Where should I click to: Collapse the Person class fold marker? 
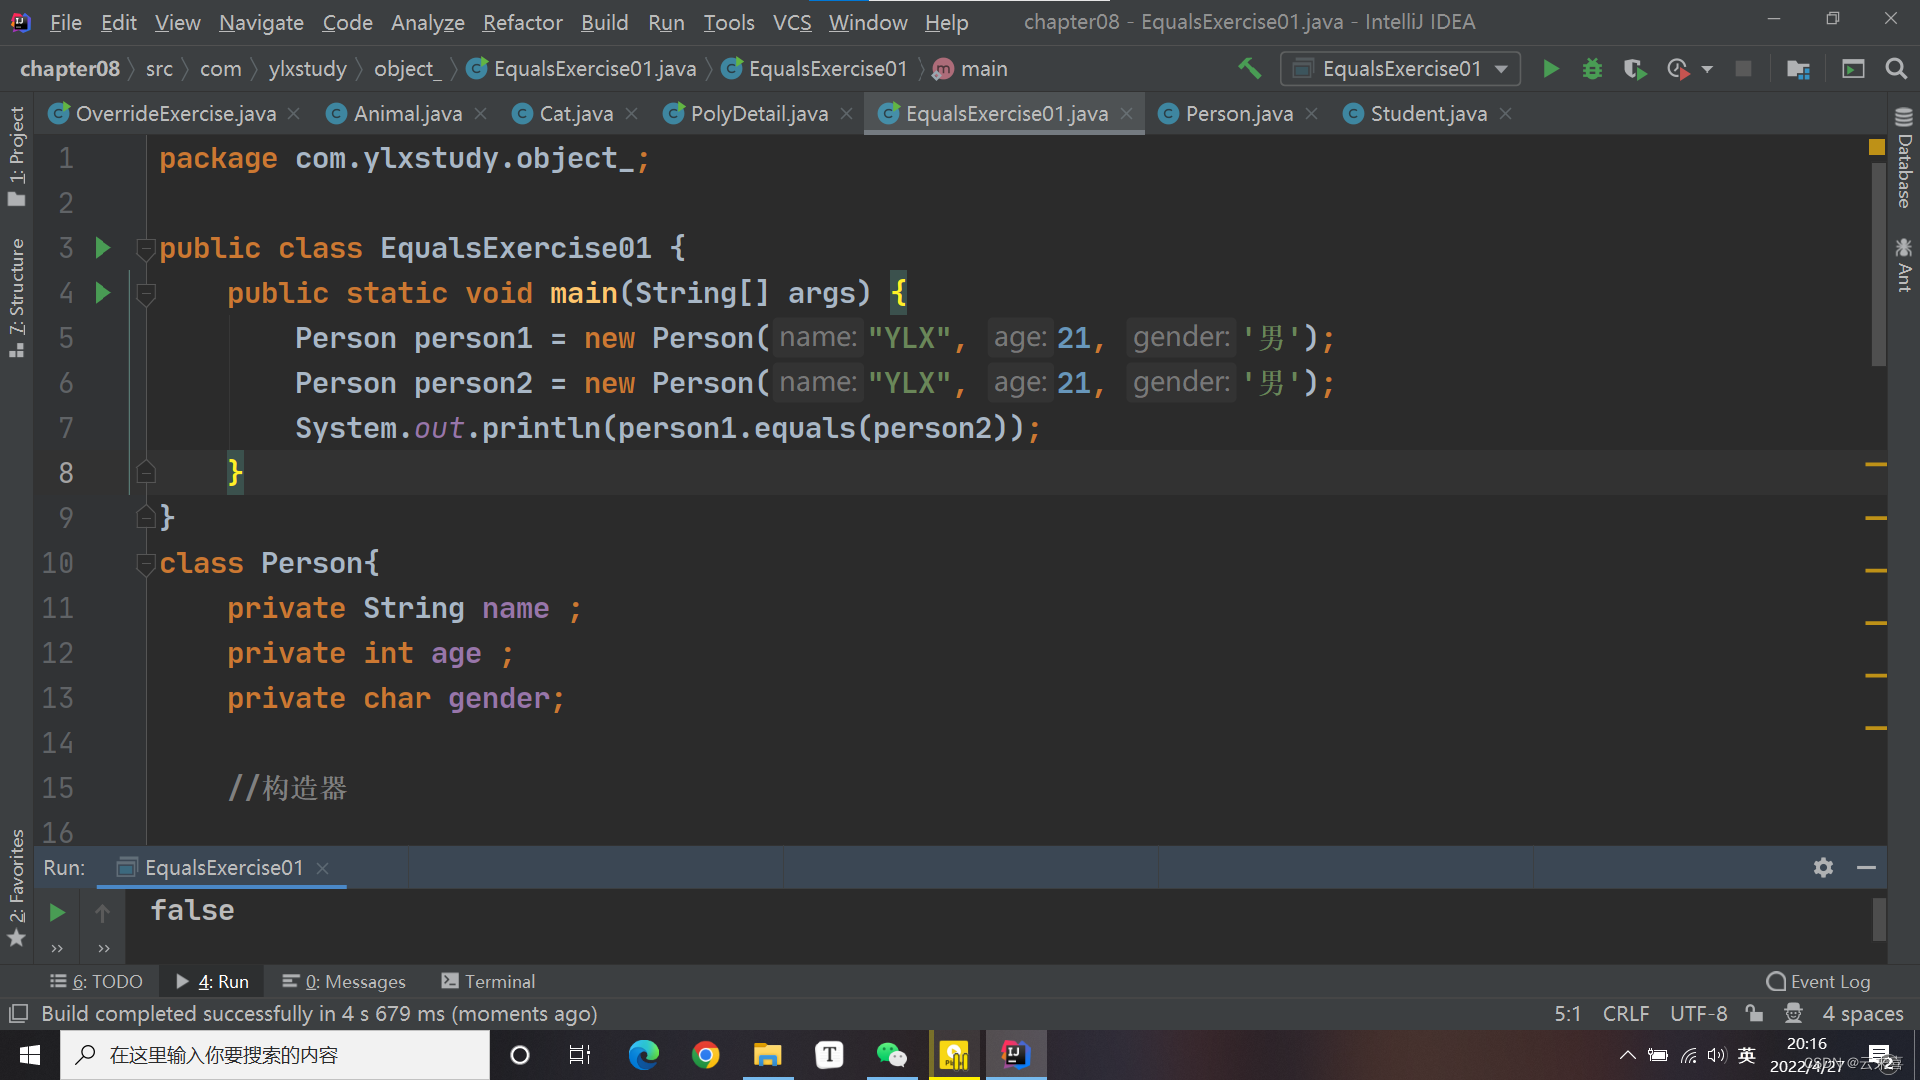[146, 564]
